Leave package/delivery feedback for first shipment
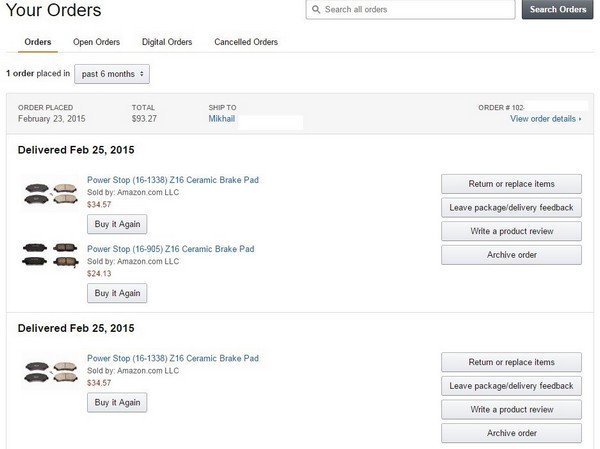The image size is (600, 449). point(511,207)
